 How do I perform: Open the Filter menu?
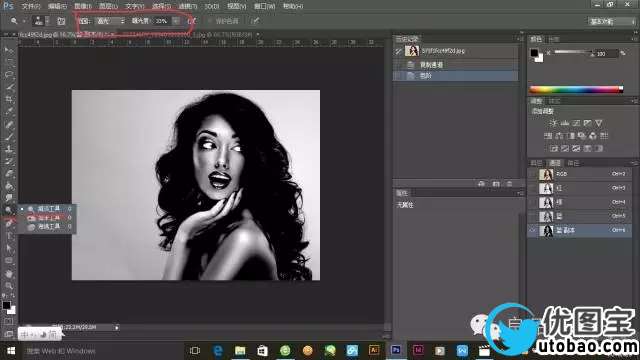pyautogui.click(x=188, y=6)
